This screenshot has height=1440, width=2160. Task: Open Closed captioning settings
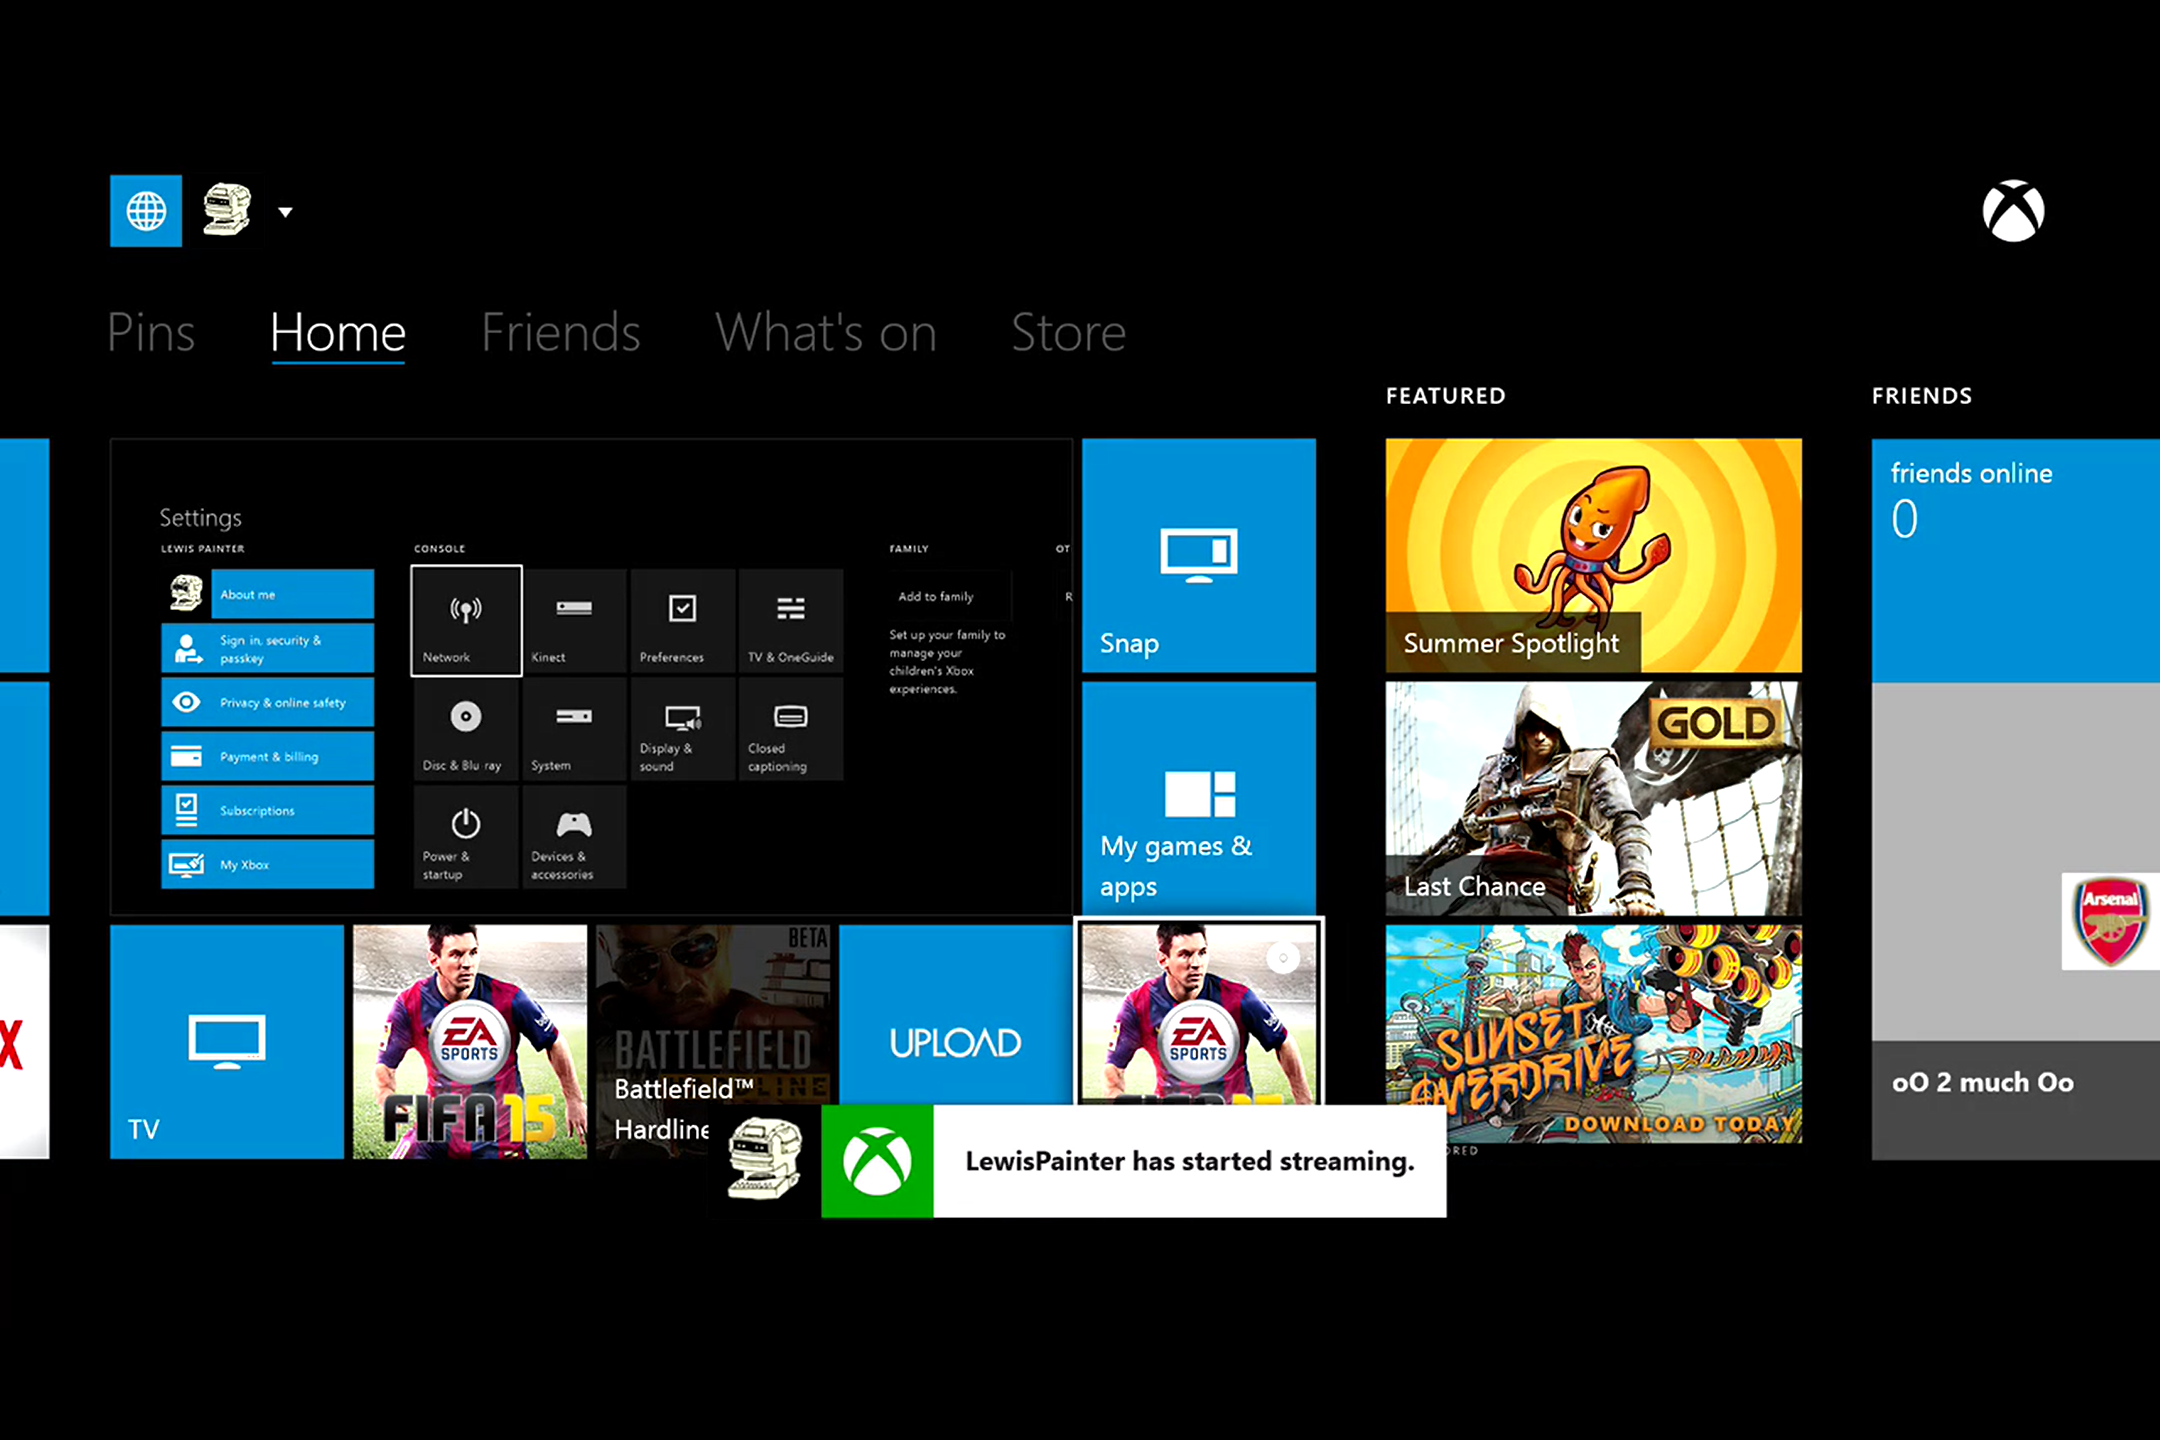(791, 729)
